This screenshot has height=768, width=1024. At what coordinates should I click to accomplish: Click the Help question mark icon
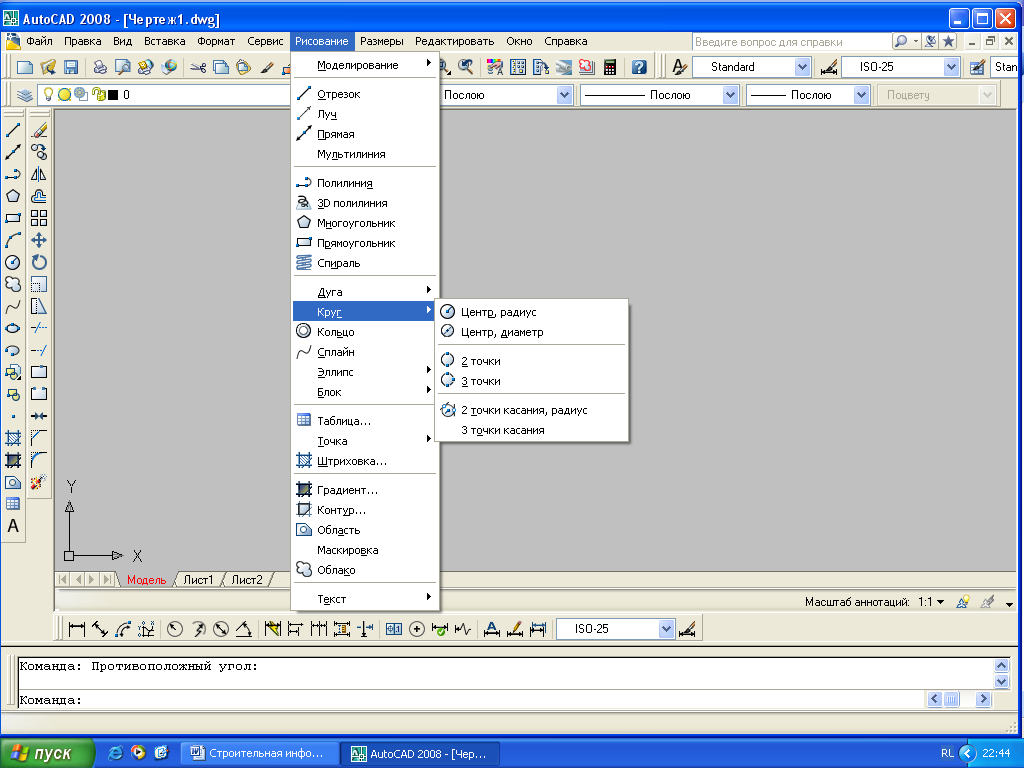pos(639,67)
